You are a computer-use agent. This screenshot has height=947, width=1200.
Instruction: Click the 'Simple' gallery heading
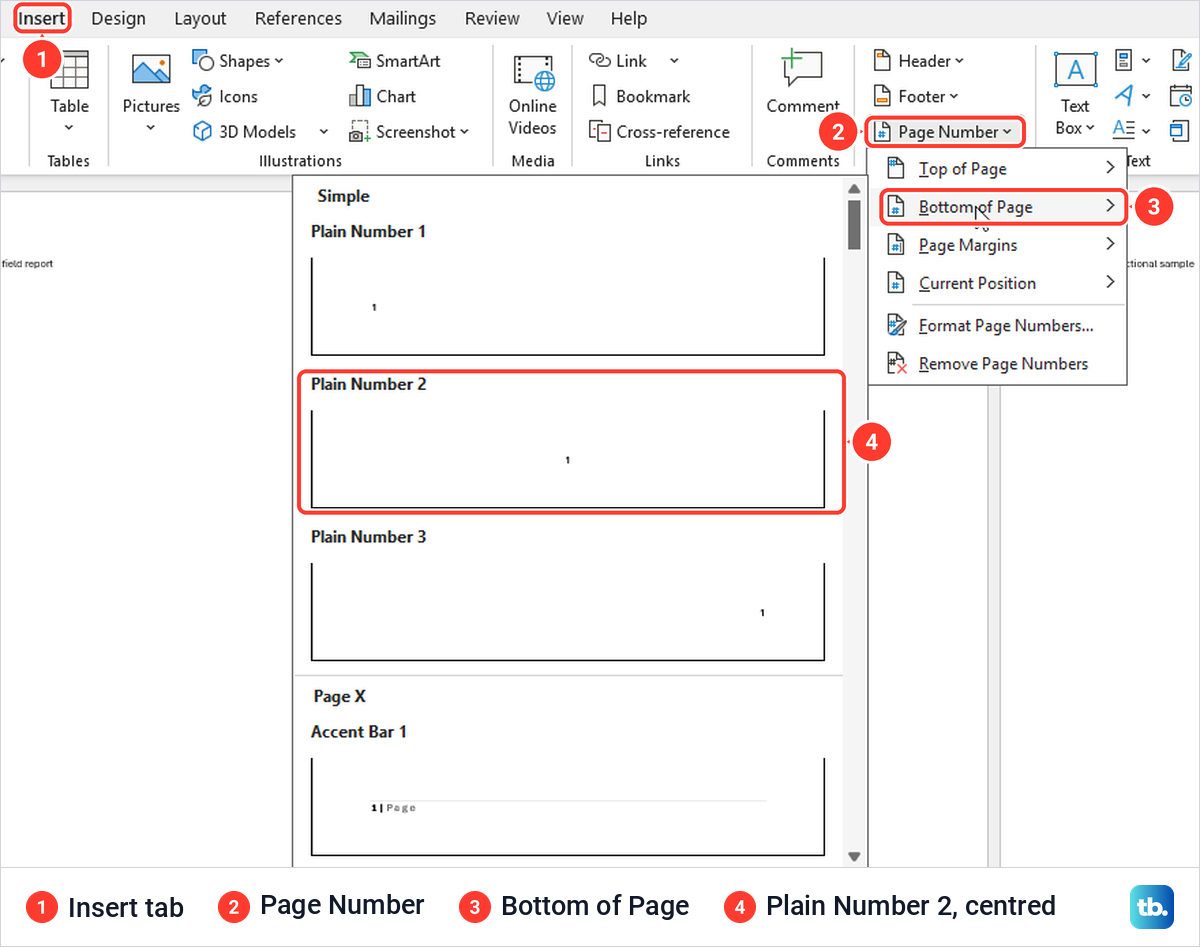pos(343,196)
